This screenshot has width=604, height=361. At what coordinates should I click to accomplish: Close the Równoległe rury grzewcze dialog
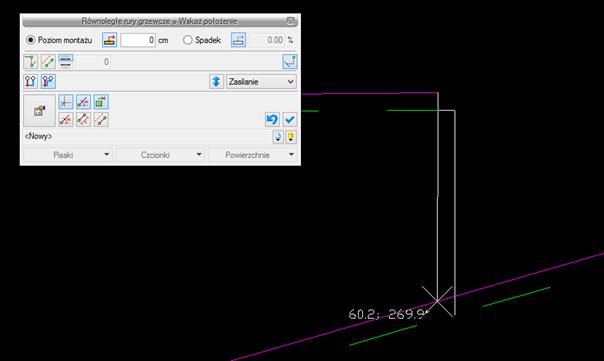tap(291, 21)
